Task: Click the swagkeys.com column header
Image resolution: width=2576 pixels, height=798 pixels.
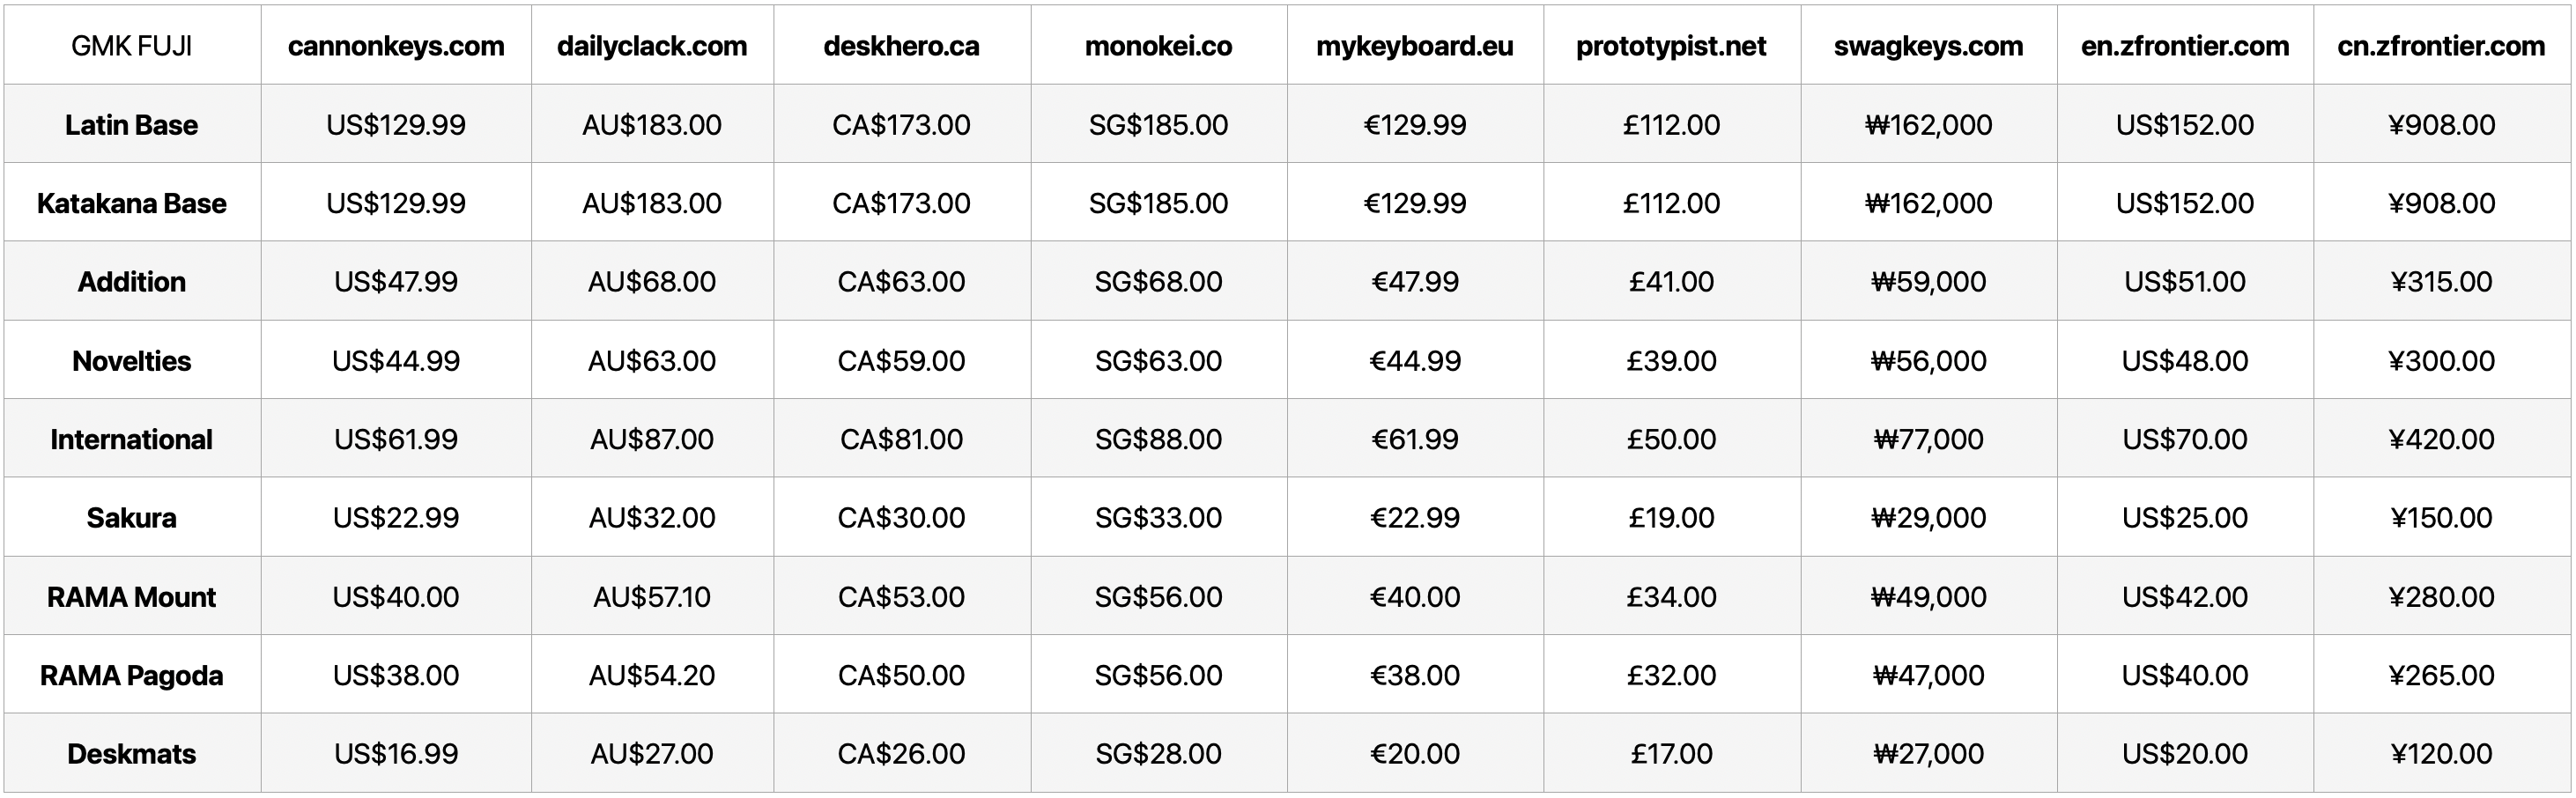Action: (1928, 46)
